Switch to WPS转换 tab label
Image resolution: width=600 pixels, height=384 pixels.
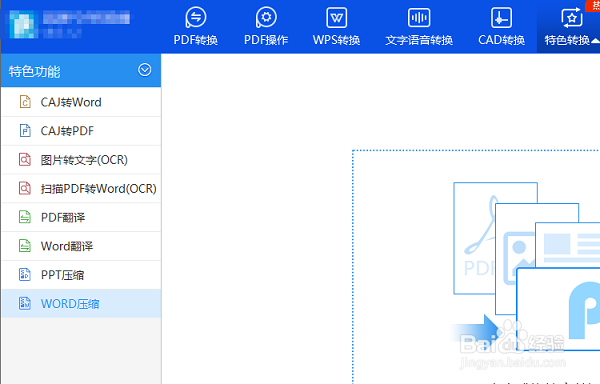pos(336,40)
